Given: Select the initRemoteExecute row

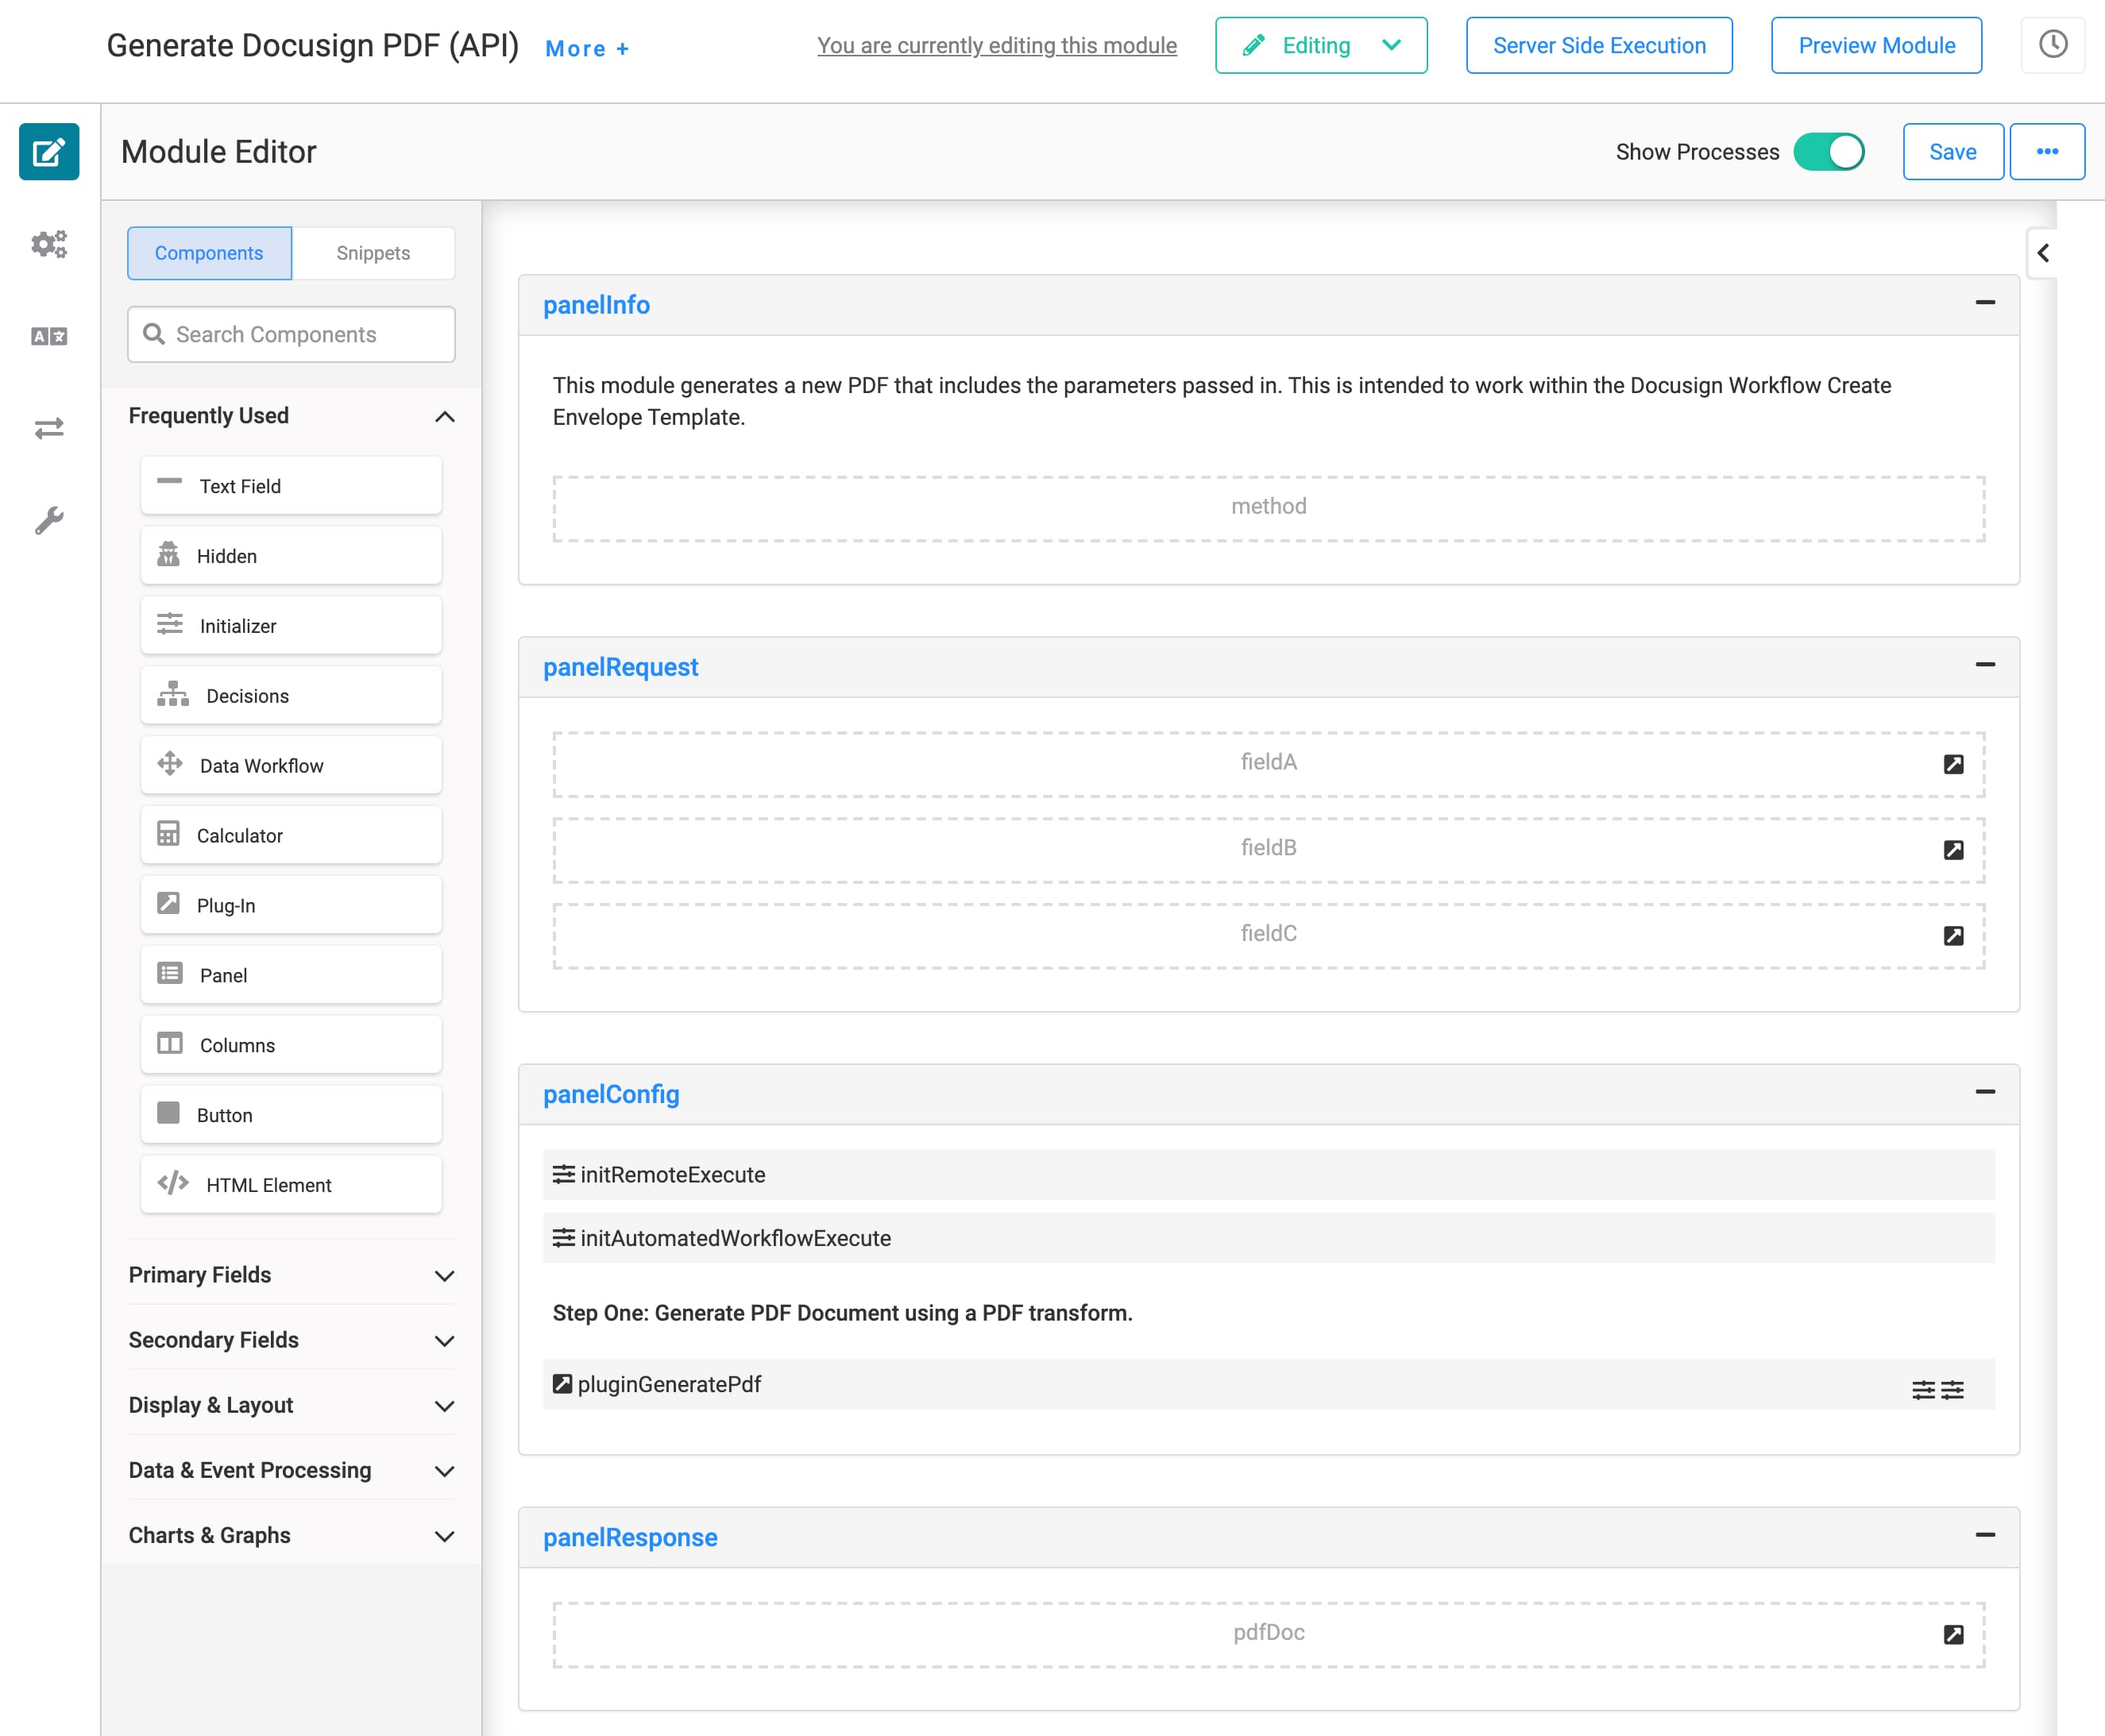Looking at the screenshot, I should point(1268,1175).
